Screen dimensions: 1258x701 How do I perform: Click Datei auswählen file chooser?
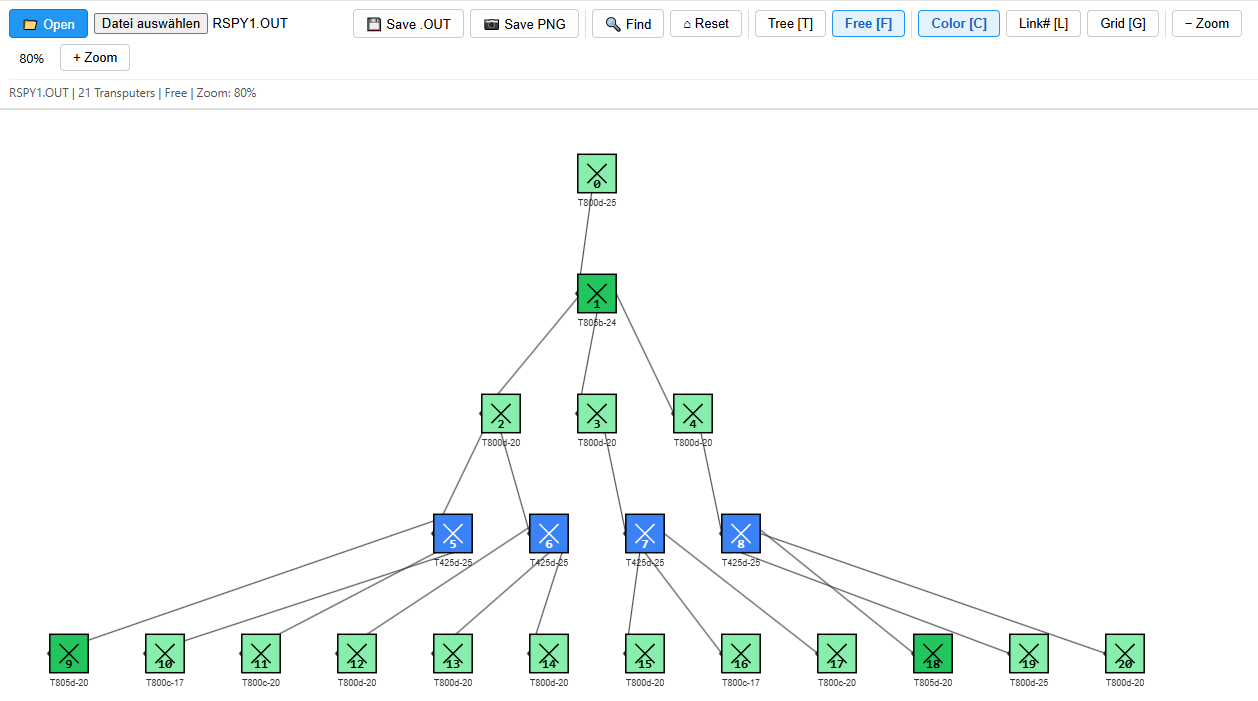coord(151,24)
